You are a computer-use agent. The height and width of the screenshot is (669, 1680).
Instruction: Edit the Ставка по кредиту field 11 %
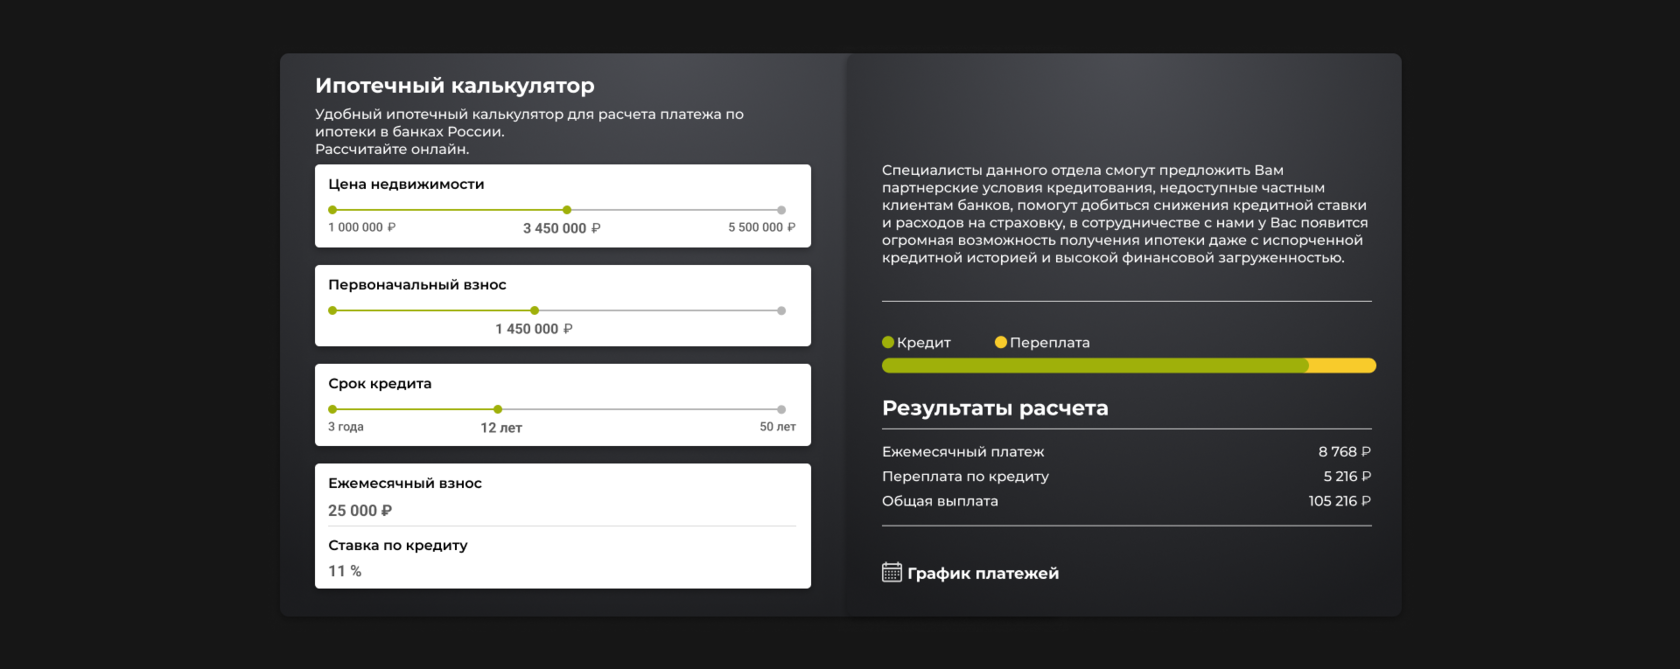(562, 571)
